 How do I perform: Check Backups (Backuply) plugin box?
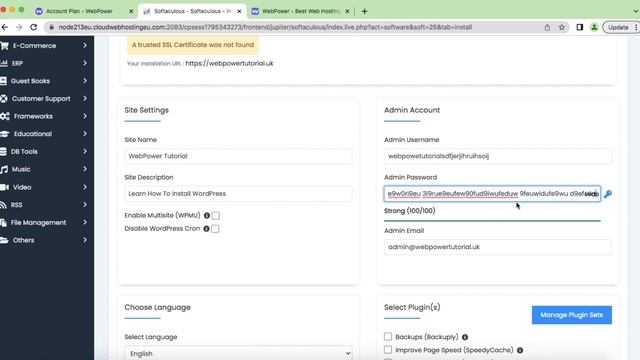388,337
